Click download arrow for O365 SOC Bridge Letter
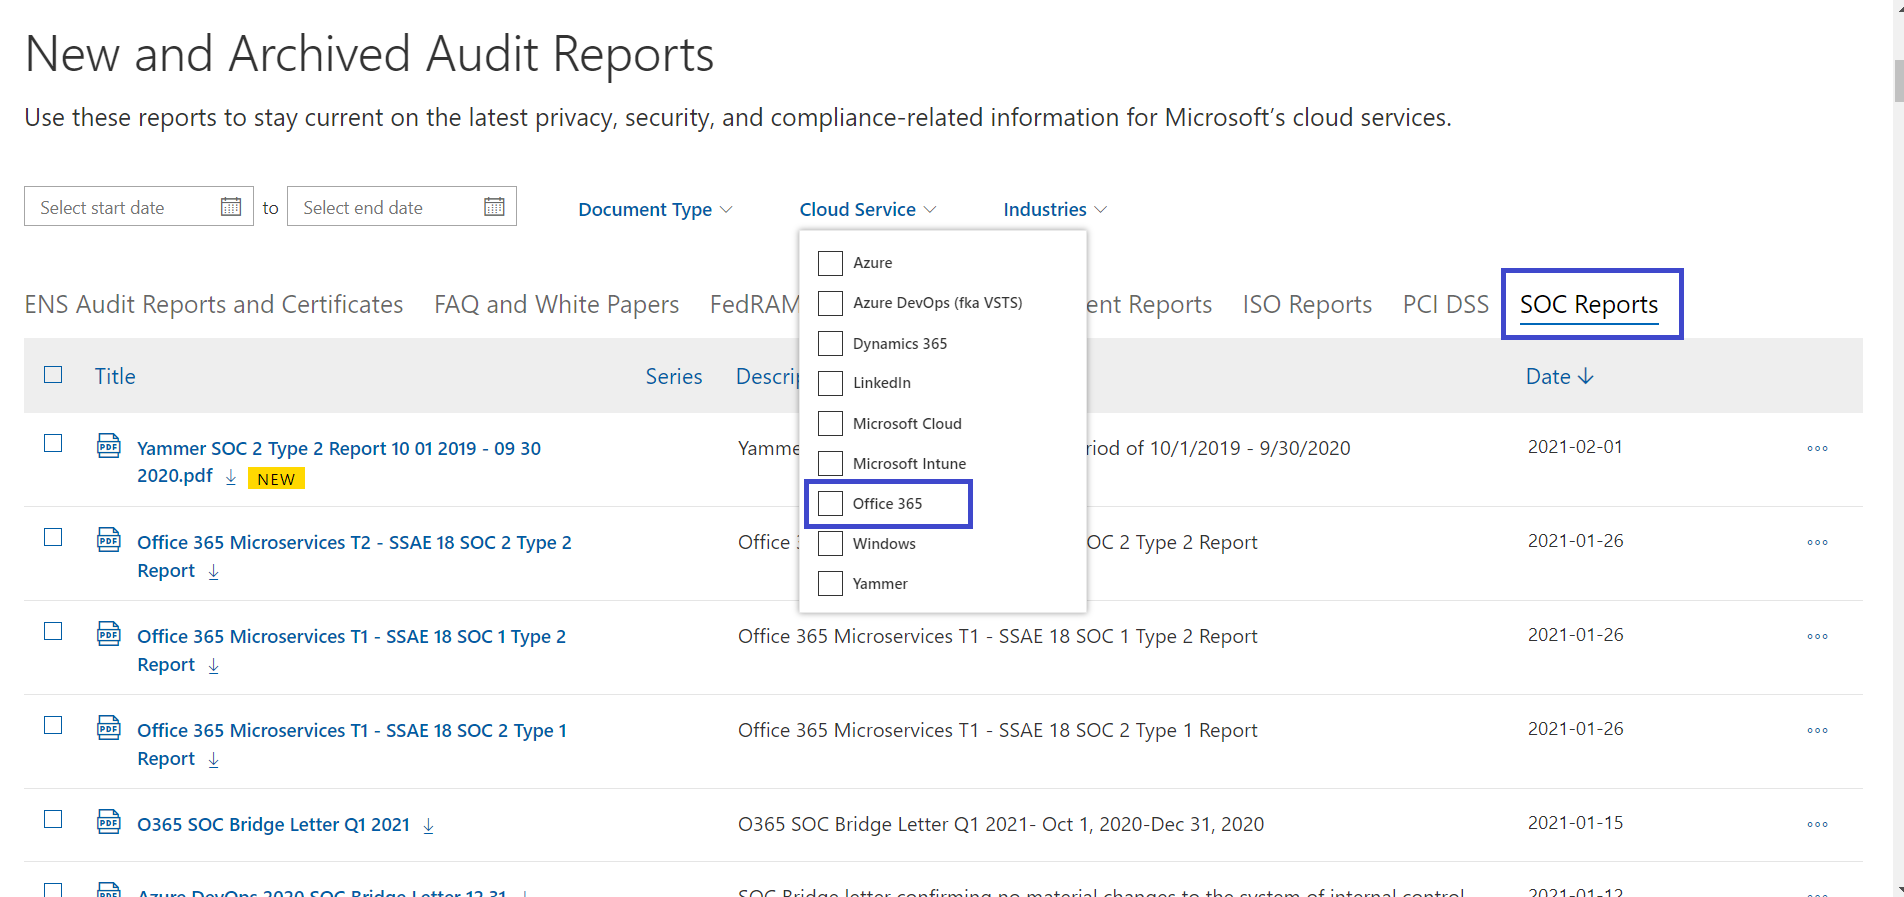The height and width of the screenshot is (897, 1904). tap(428, 826)
